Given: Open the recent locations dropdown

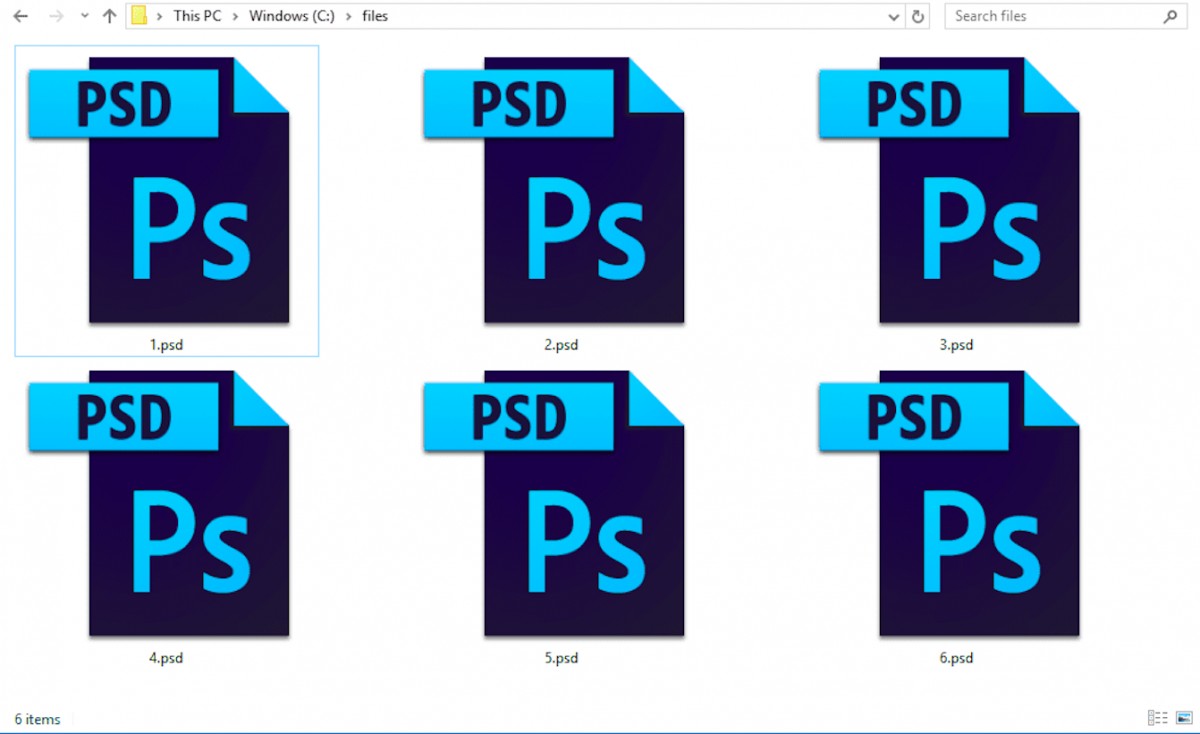Looking at the screenshot, I should pyautogui.click(x=84, y=17).
